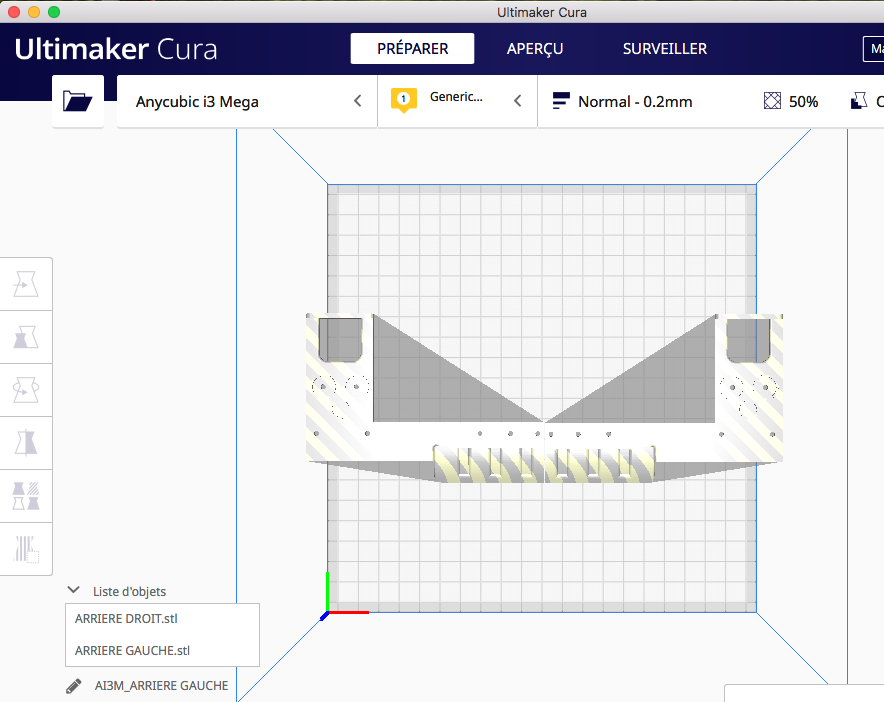Viewport: 884px width, 702px height.
Task: Click the support settings icon
Action: 859,101
